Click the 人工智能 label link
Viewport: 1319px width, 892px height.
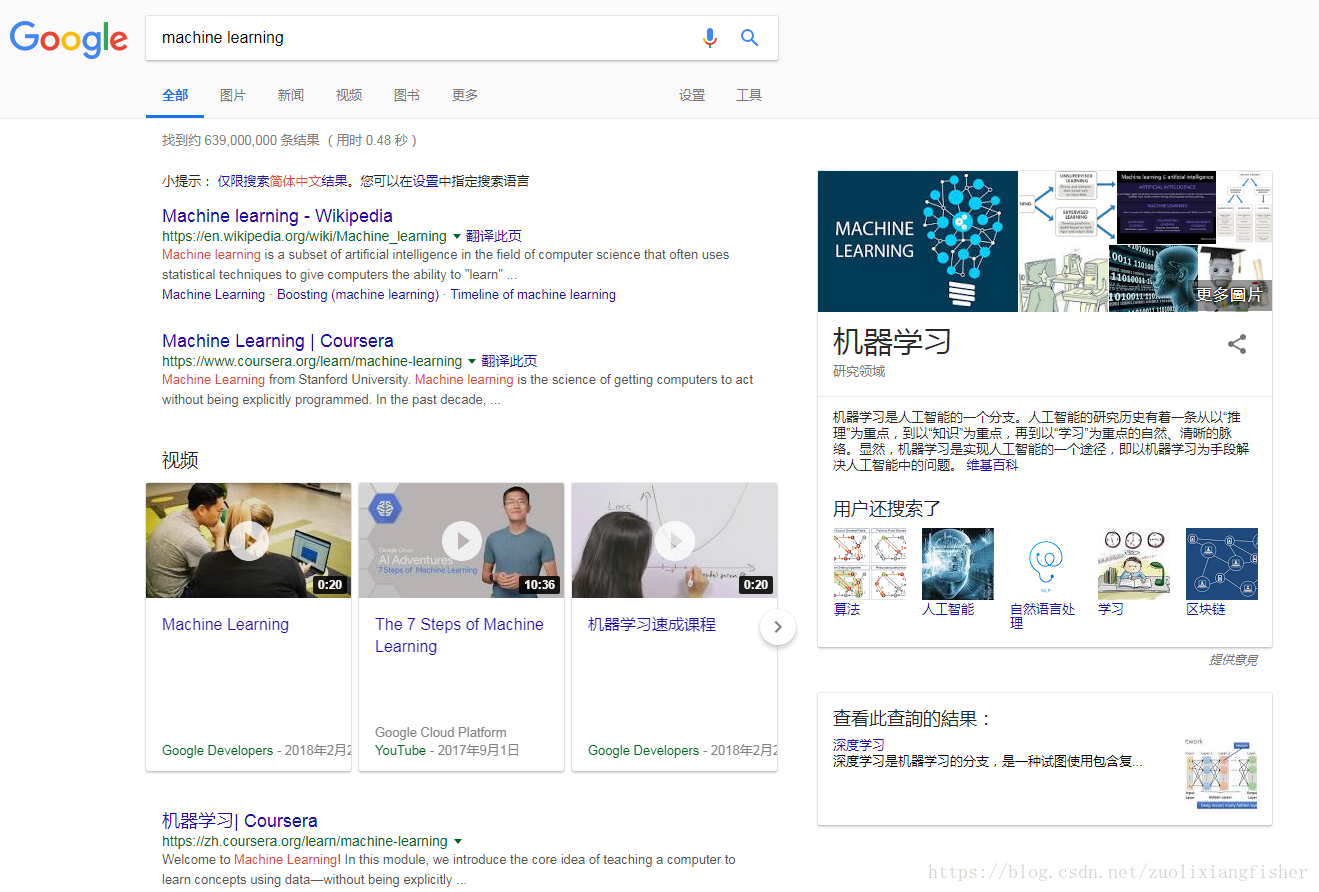click(x=948, y=609)
